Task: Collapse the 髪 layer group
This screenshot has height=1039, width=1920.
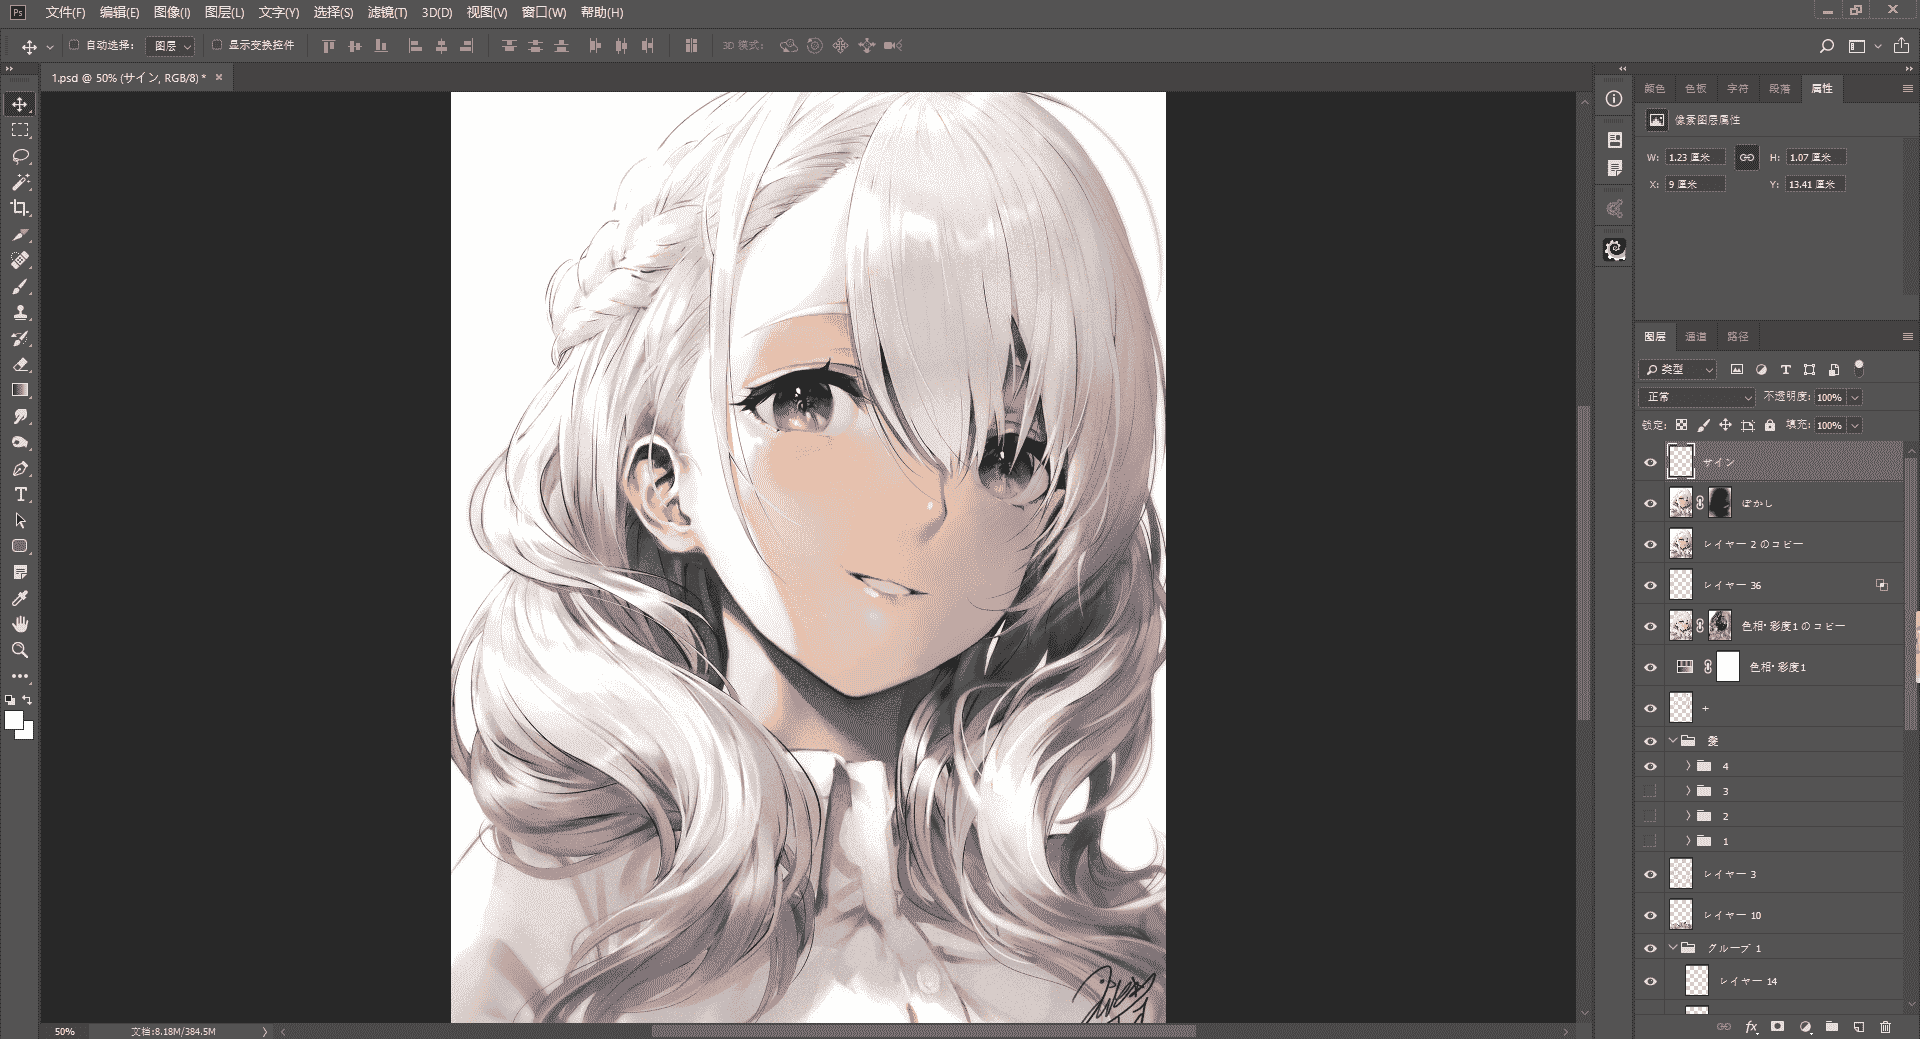Action: coord(1673,741)
